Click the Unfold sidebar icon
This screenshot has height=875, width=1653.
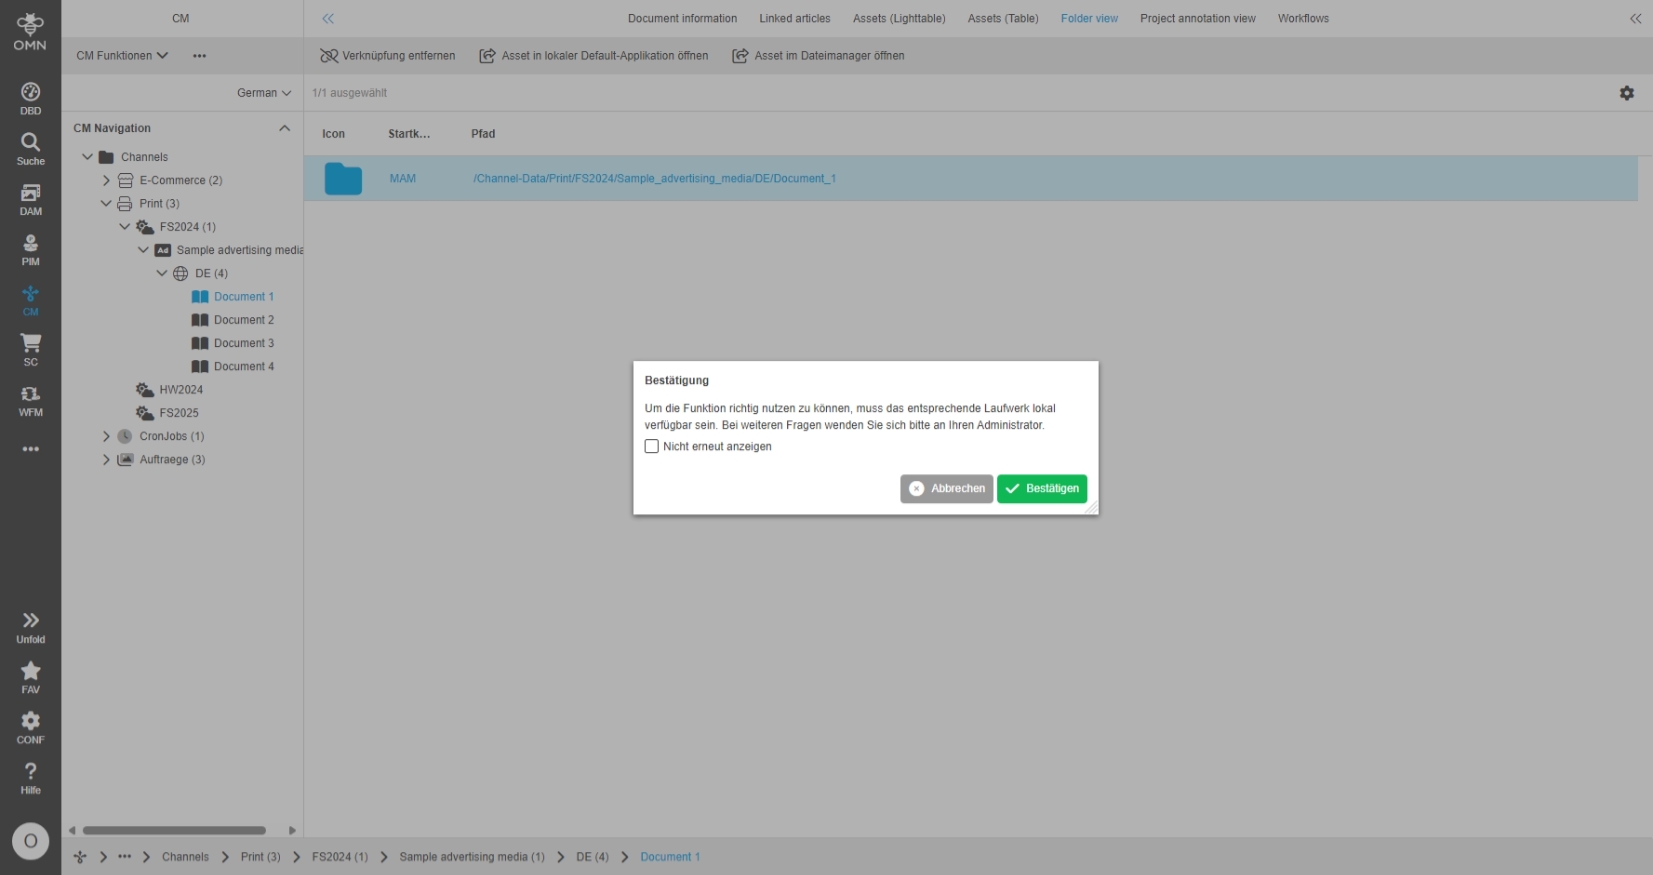click(x=30, y=627)
